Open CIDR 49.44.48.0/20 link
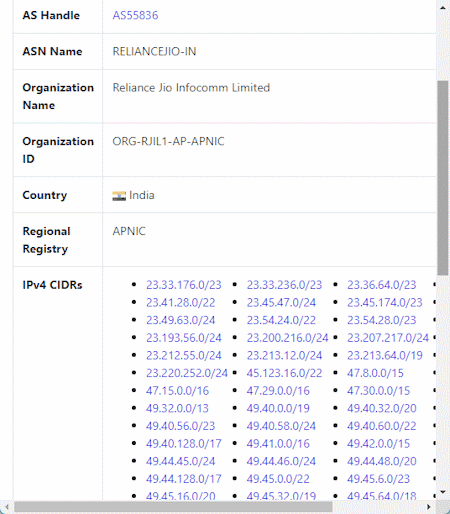The image size is (450, 514). 382,462
